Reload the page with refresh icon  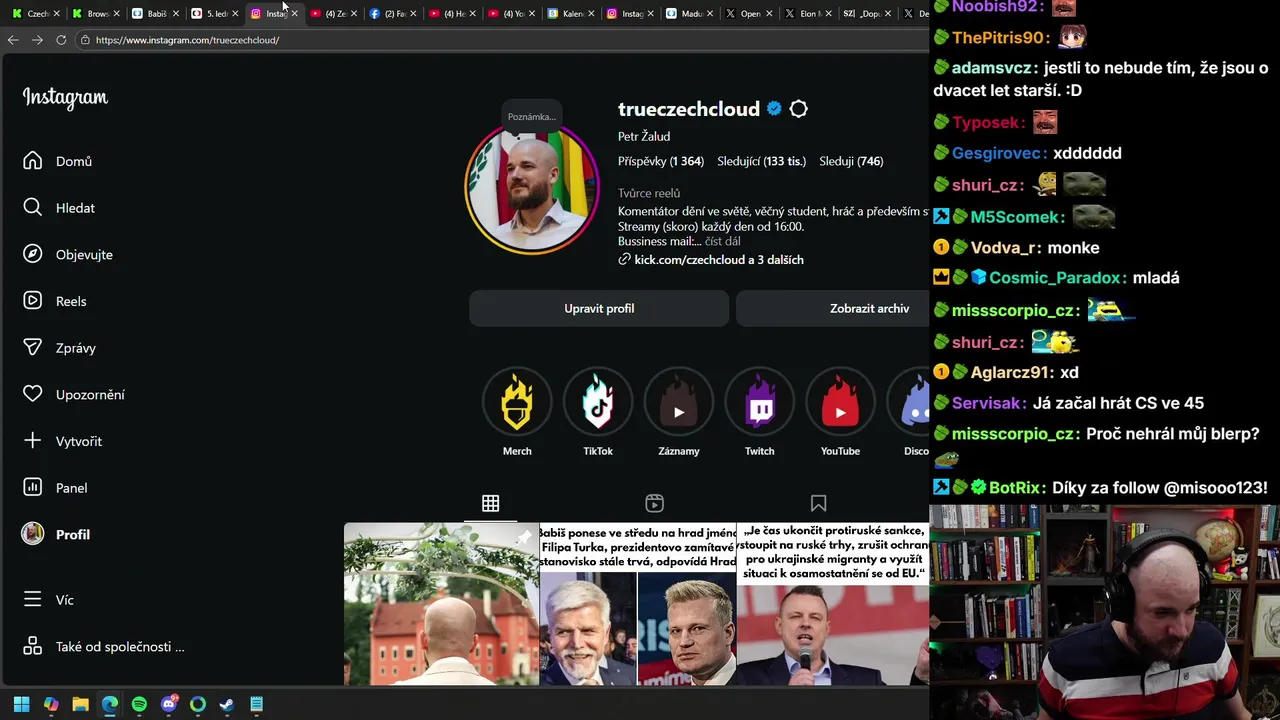pyautogui.click(x=61, y=40)
